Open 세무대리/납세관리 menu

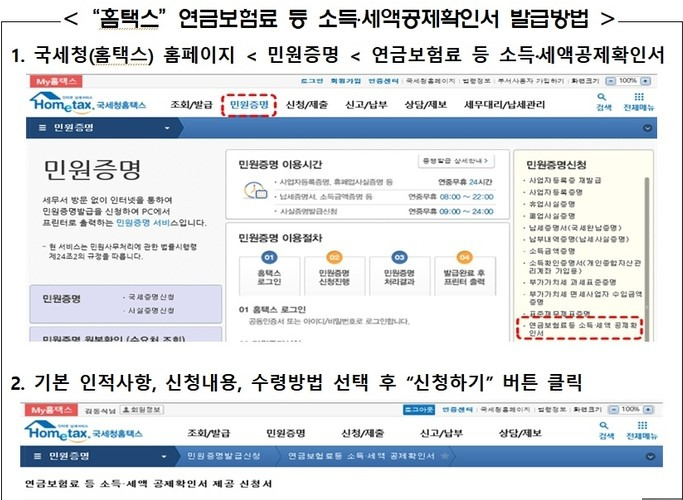pyautogui.click(x=504, y=105)
